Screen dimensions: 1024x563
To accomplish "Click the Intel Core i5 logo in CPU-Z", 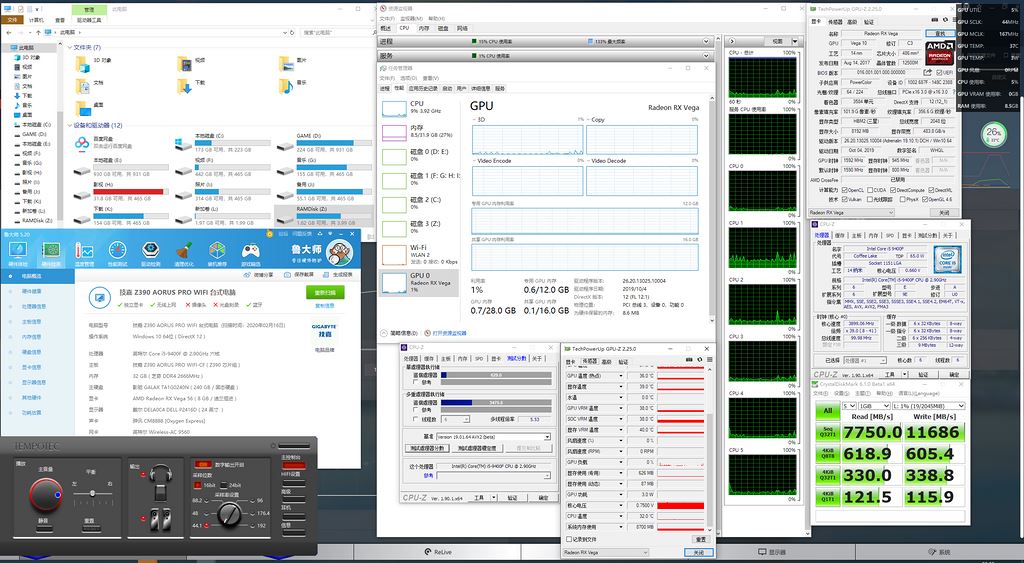I will pos(946,259).
